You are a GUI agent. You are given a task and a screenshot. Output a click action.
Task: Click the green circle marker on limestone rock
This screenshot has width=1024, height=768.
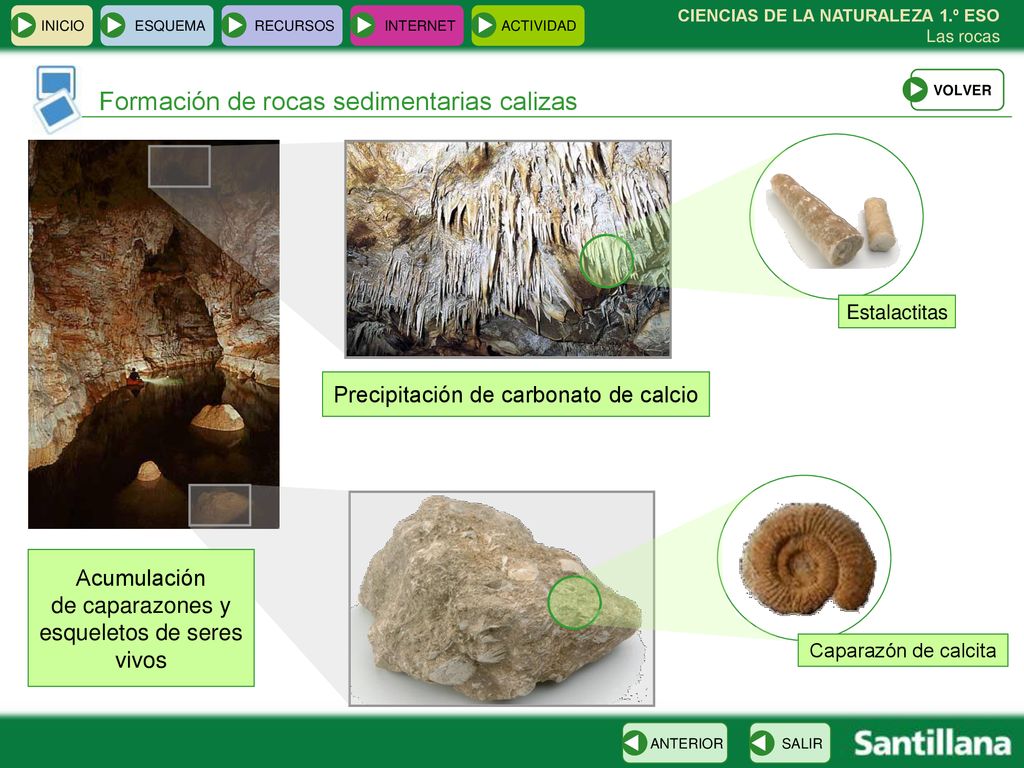[574, 602]
